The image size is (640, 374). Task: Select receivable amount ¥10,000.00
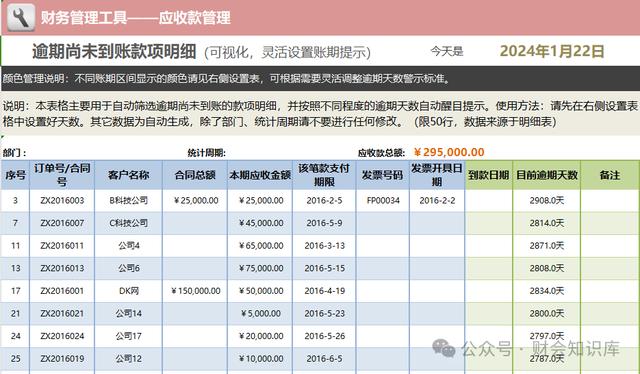[x=261, y=358]
